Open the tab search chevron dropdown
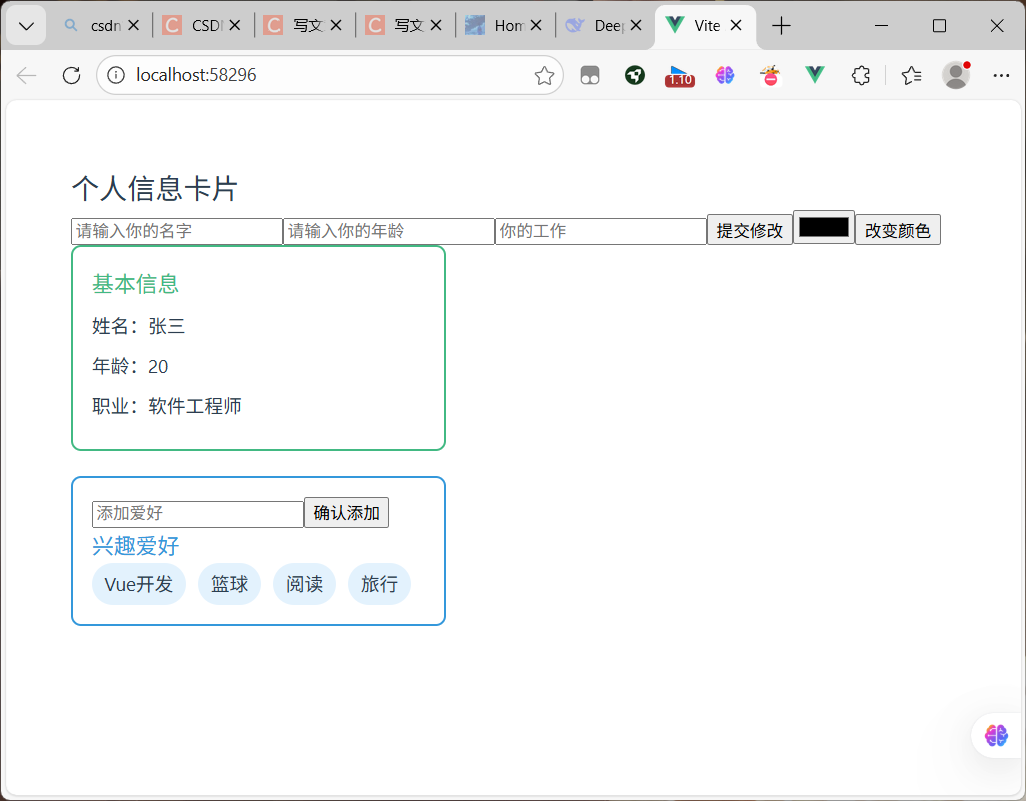The height and width of the screenshot is (801, 1026). click(x=25, y=25)
